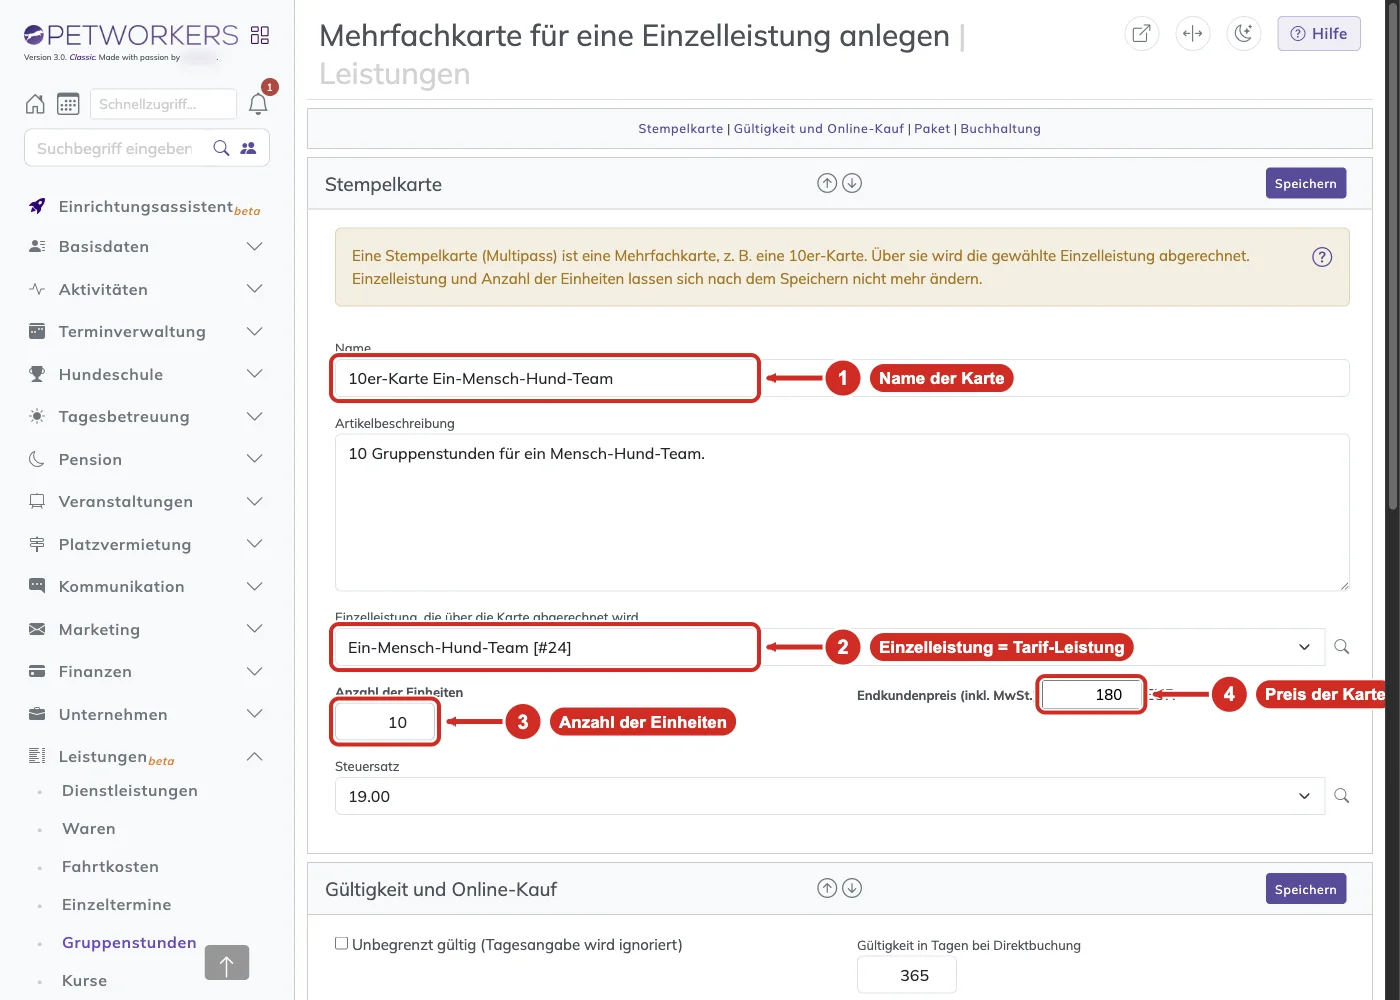Click the customers people icon in search

coord(249,148)
